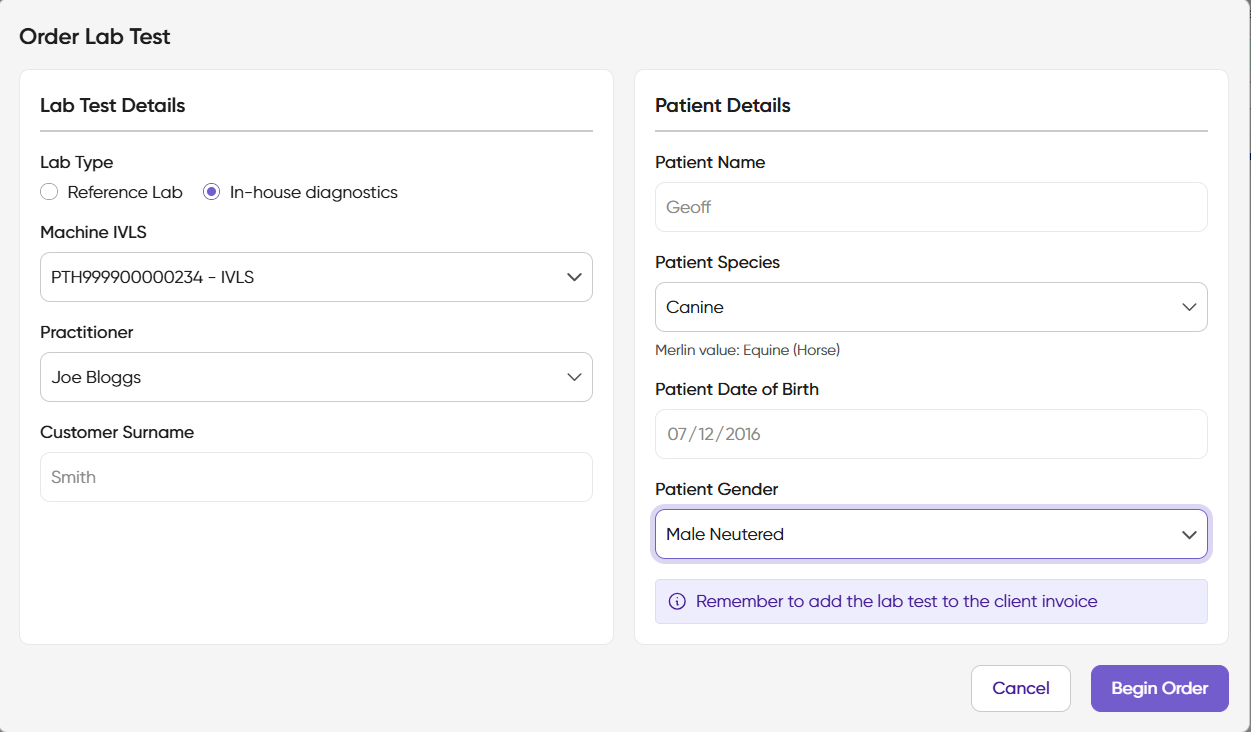Cancel the lab test order
The height and width of the screenshot is (732, 1251).
pyautogui.click(x=1020, y=688)
